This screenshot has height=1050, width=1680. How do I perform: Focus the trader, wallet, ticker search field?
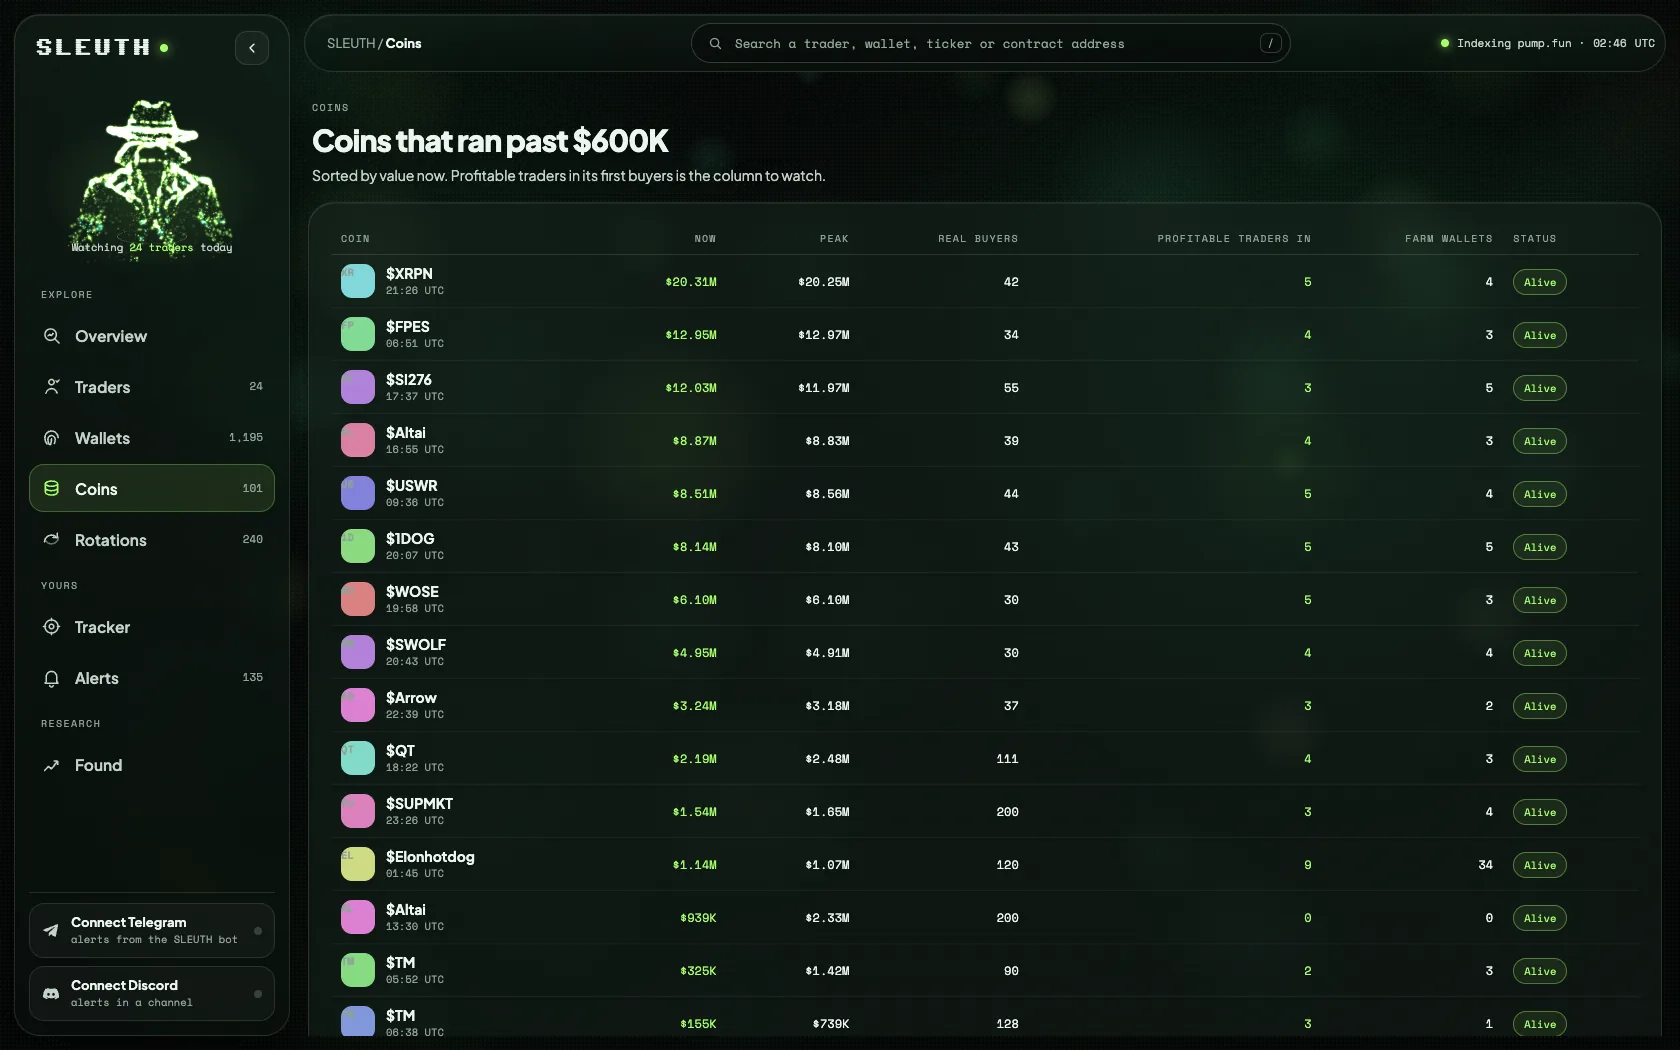[990, 44]
